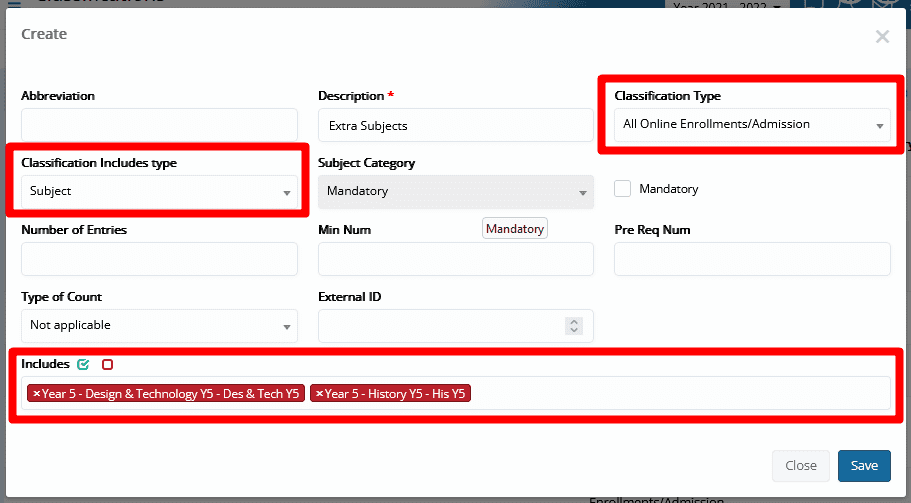Image resolution: width=911 pixels, height=503 pixels.
Task: Click the Pre Req Num input field
Action: tap(752, 258)
